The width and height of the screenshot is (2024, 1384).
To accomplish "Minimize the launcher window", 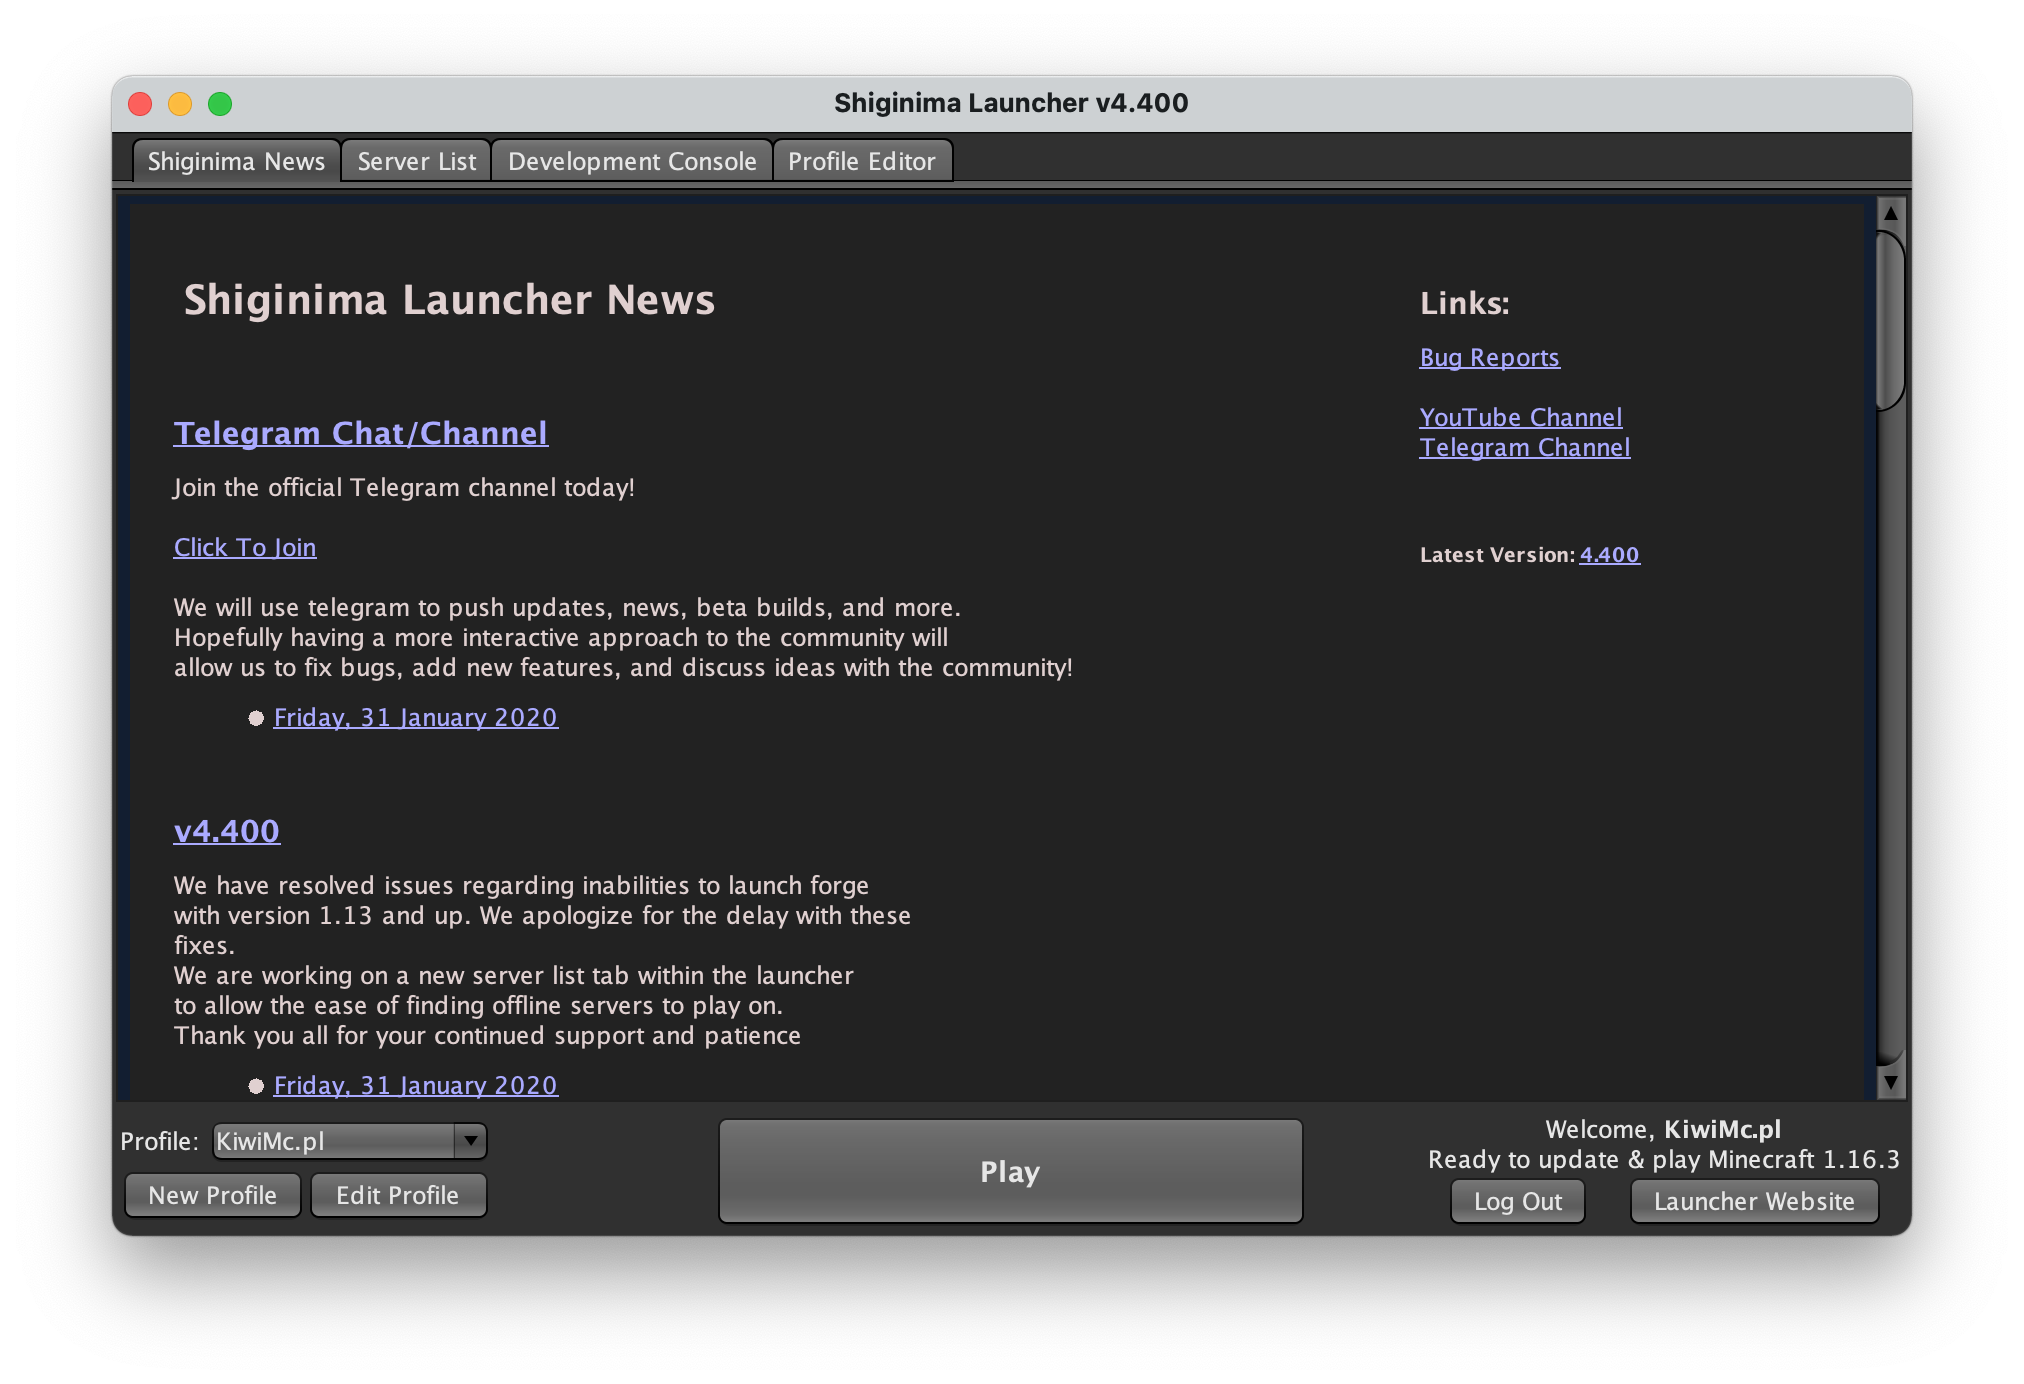I will pyautogui.click(x=180, y=104).
